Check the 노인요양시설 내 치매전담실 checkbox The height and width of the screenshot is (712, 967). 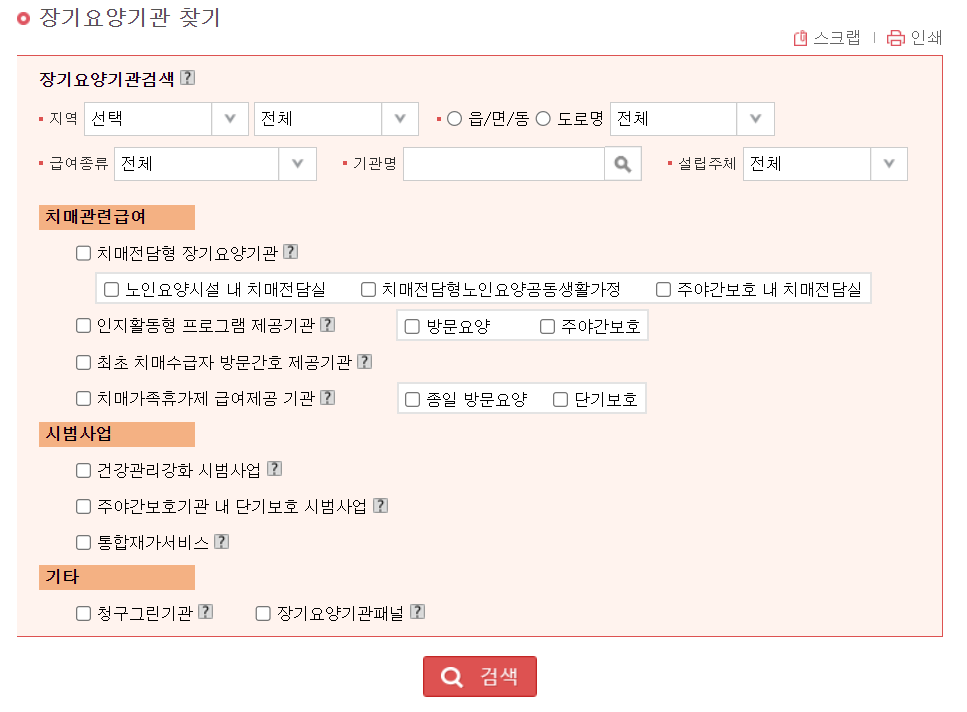(x=110, y=289)
